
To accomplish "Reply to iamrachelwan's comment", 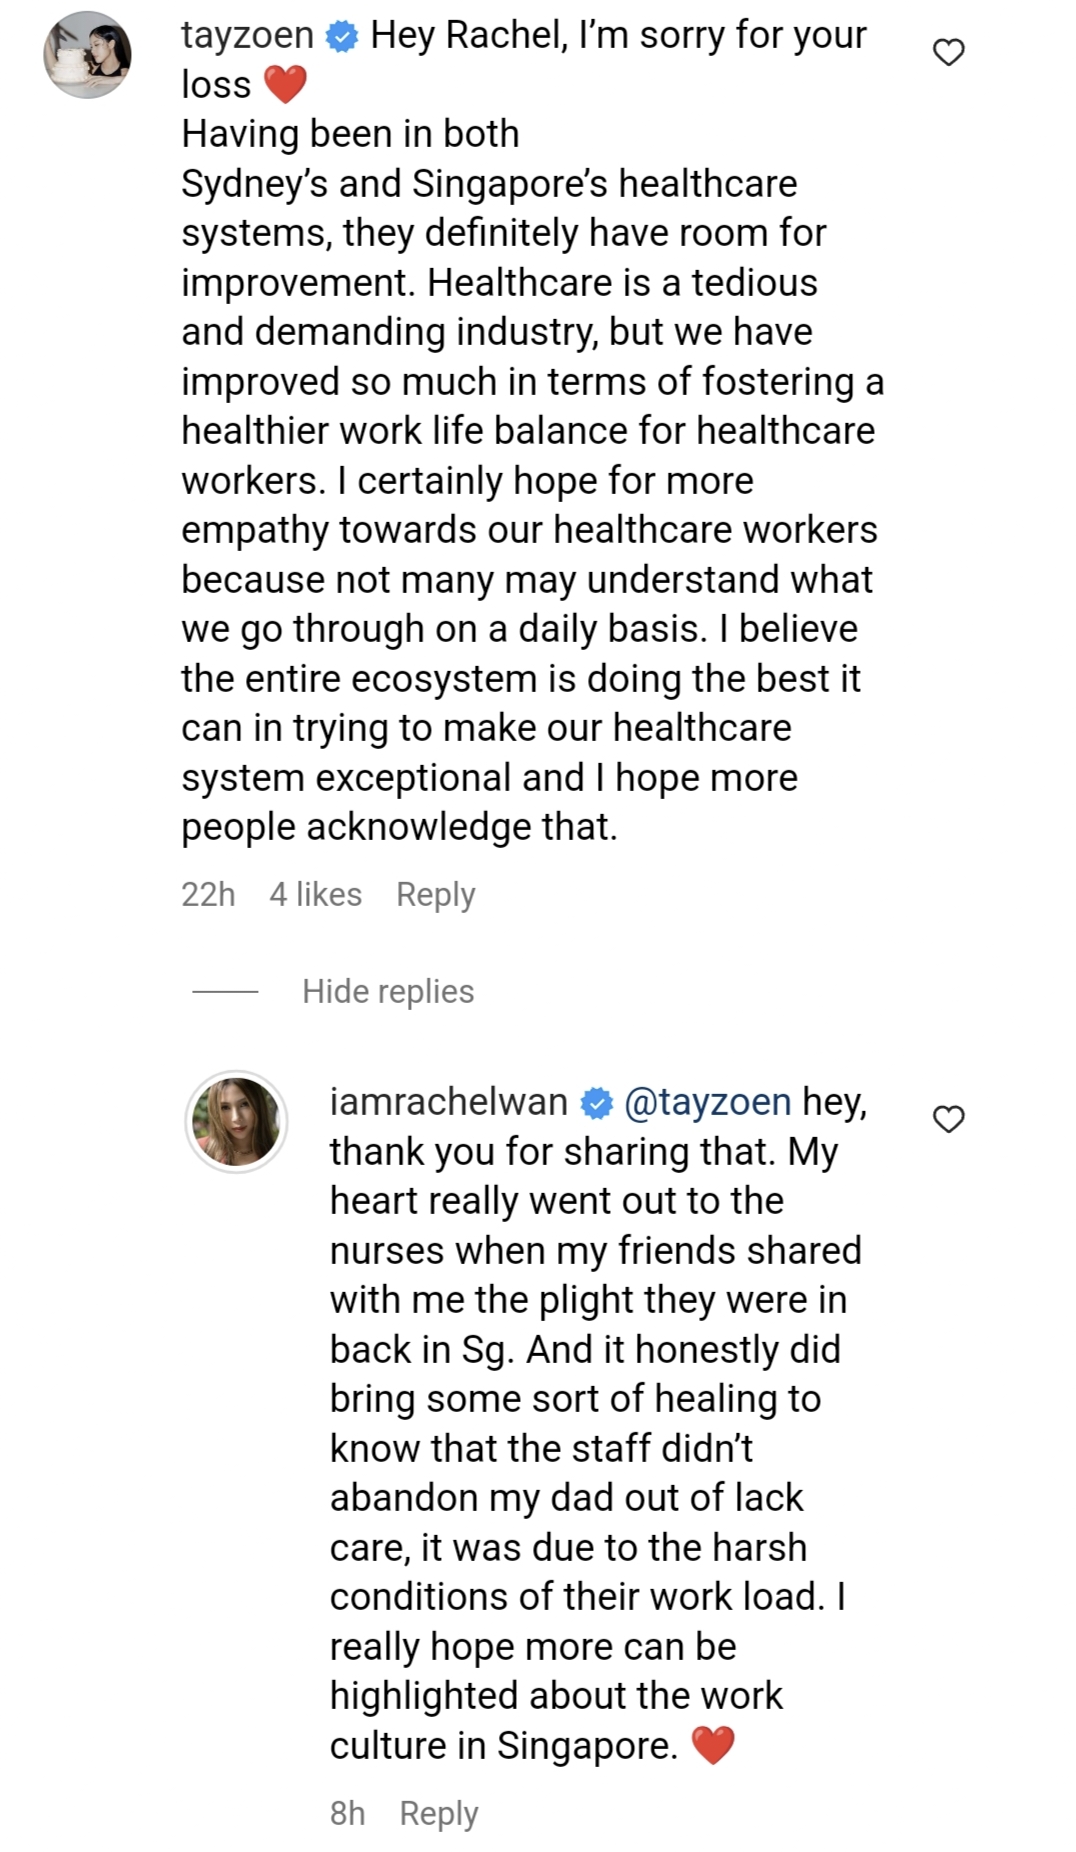I will click(439, 1814).
